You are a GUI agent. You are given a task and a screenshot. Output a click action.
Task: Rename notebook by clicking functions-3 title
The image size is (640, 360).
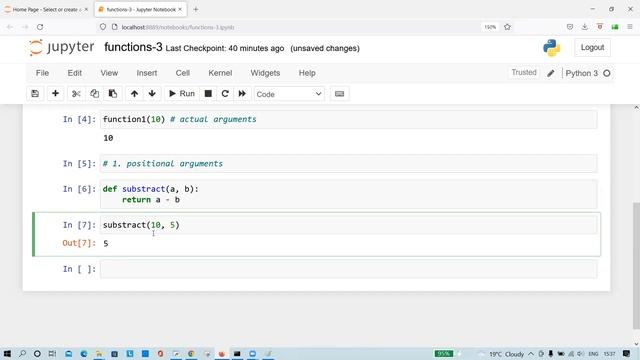tap(133, 47)
